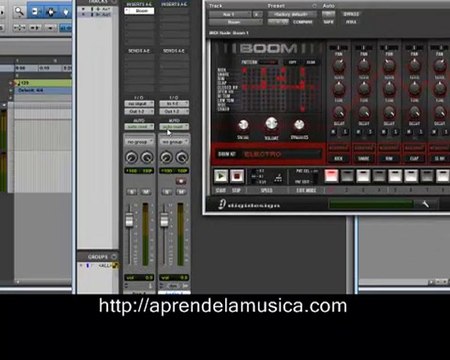
Task: Open Boom plug-in selector dropdown
Action: pos(235,22)
